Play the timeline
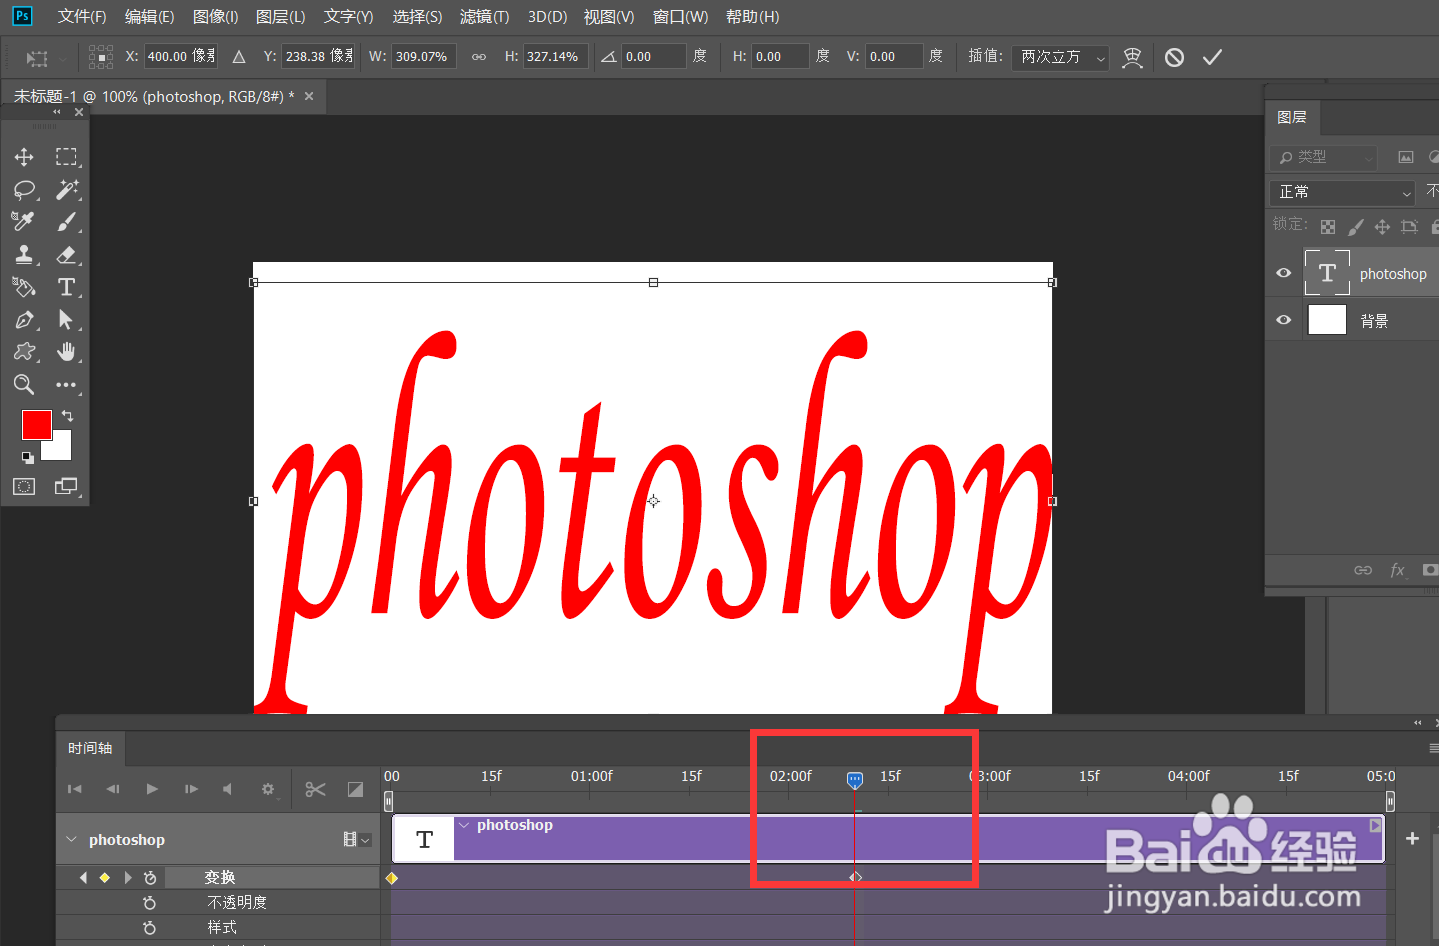 [152, 789]
